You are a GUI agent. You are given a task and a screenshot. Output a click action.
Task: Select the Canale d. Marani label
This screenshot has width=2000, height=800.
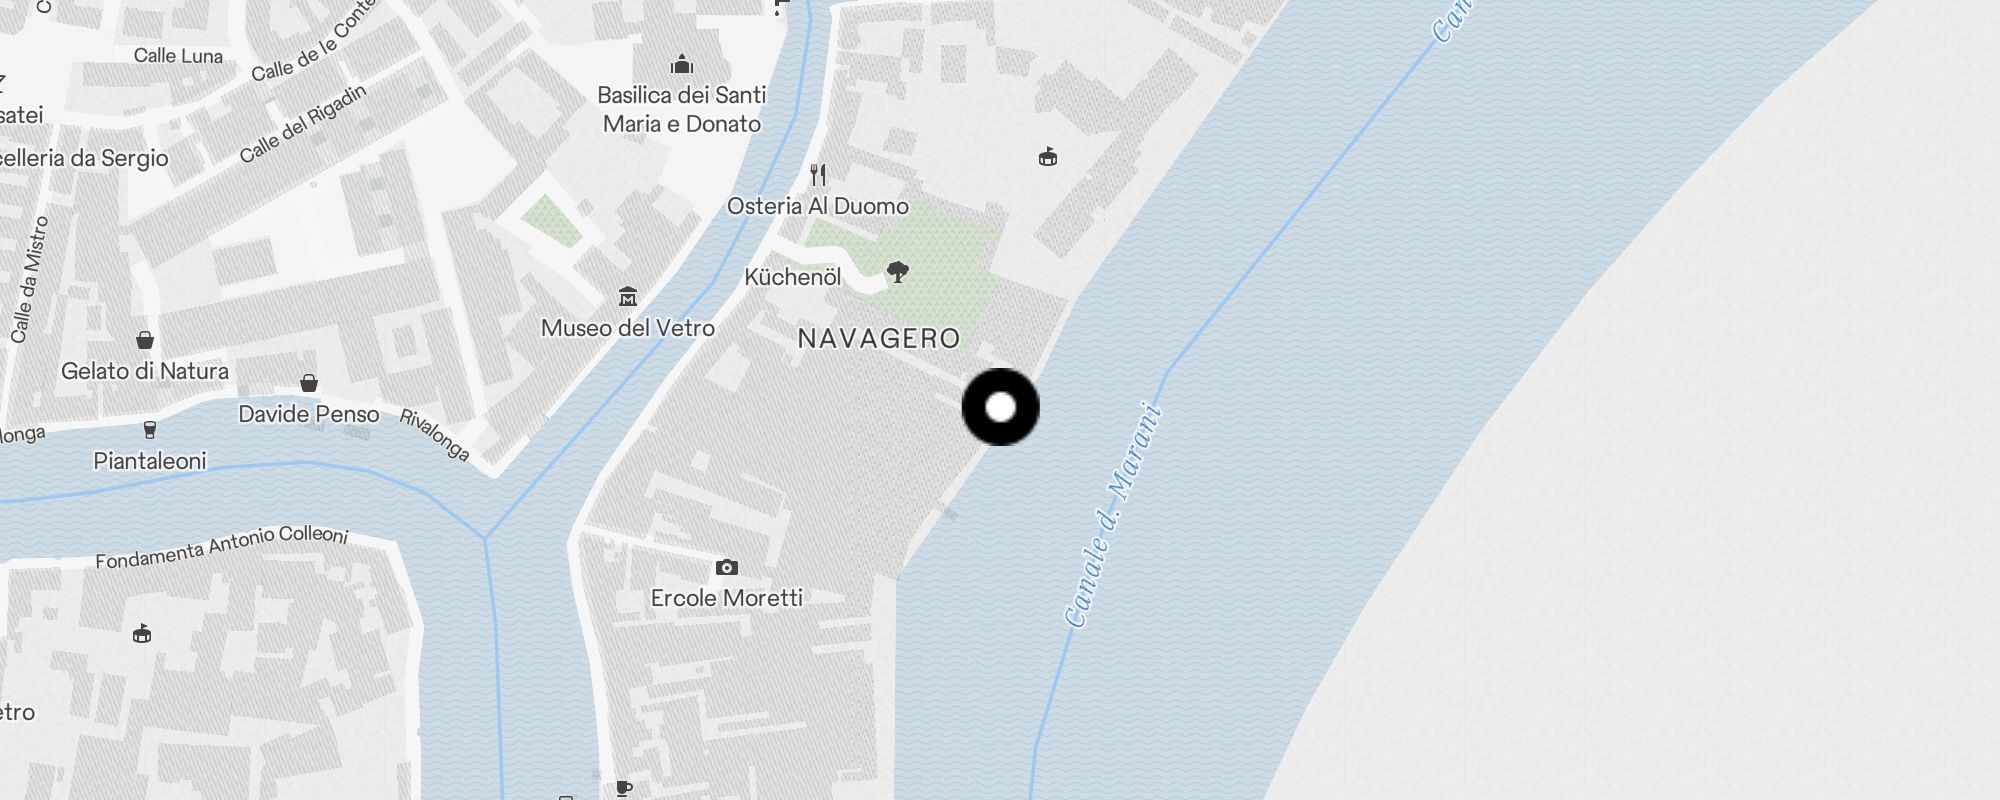coord(1113,514)
